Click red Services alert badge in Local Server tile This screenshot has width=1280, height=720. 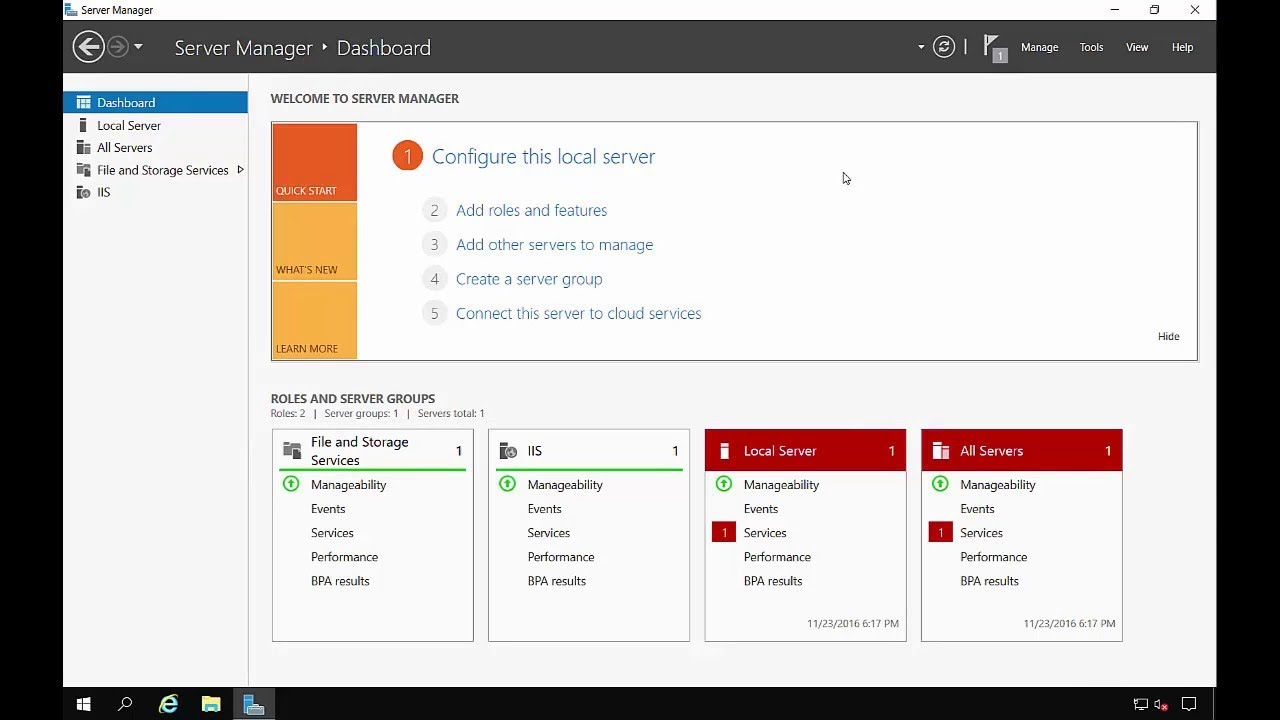[x=724, y=533]
